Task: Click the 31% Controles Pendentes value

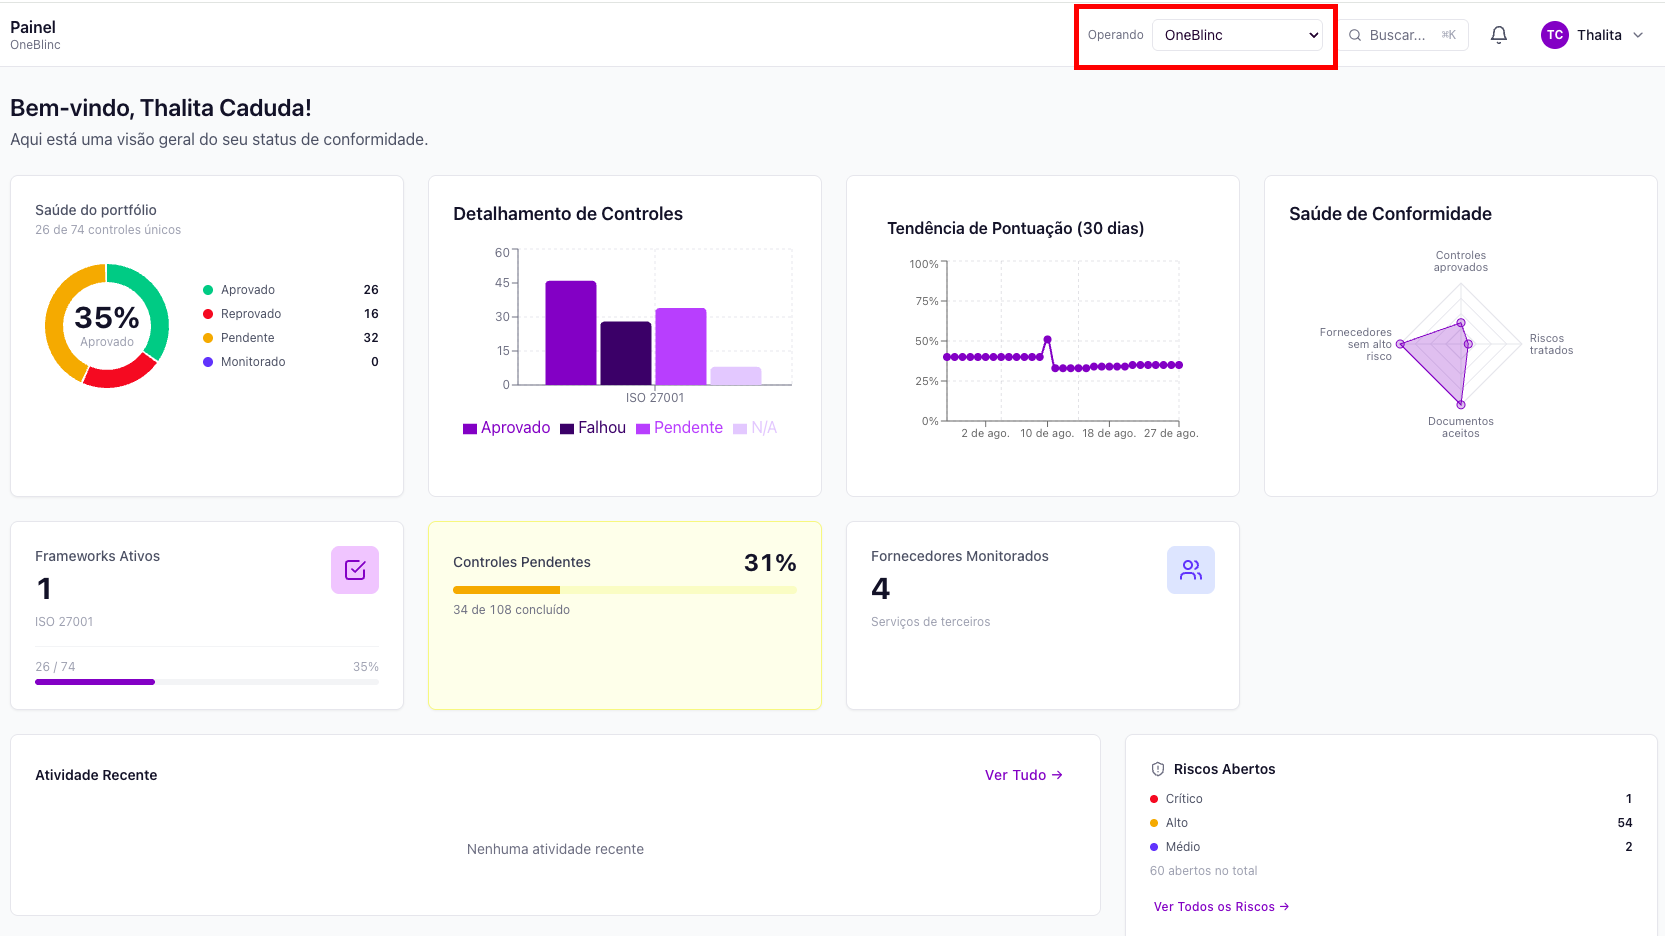Action: click(x=770, y=563)
